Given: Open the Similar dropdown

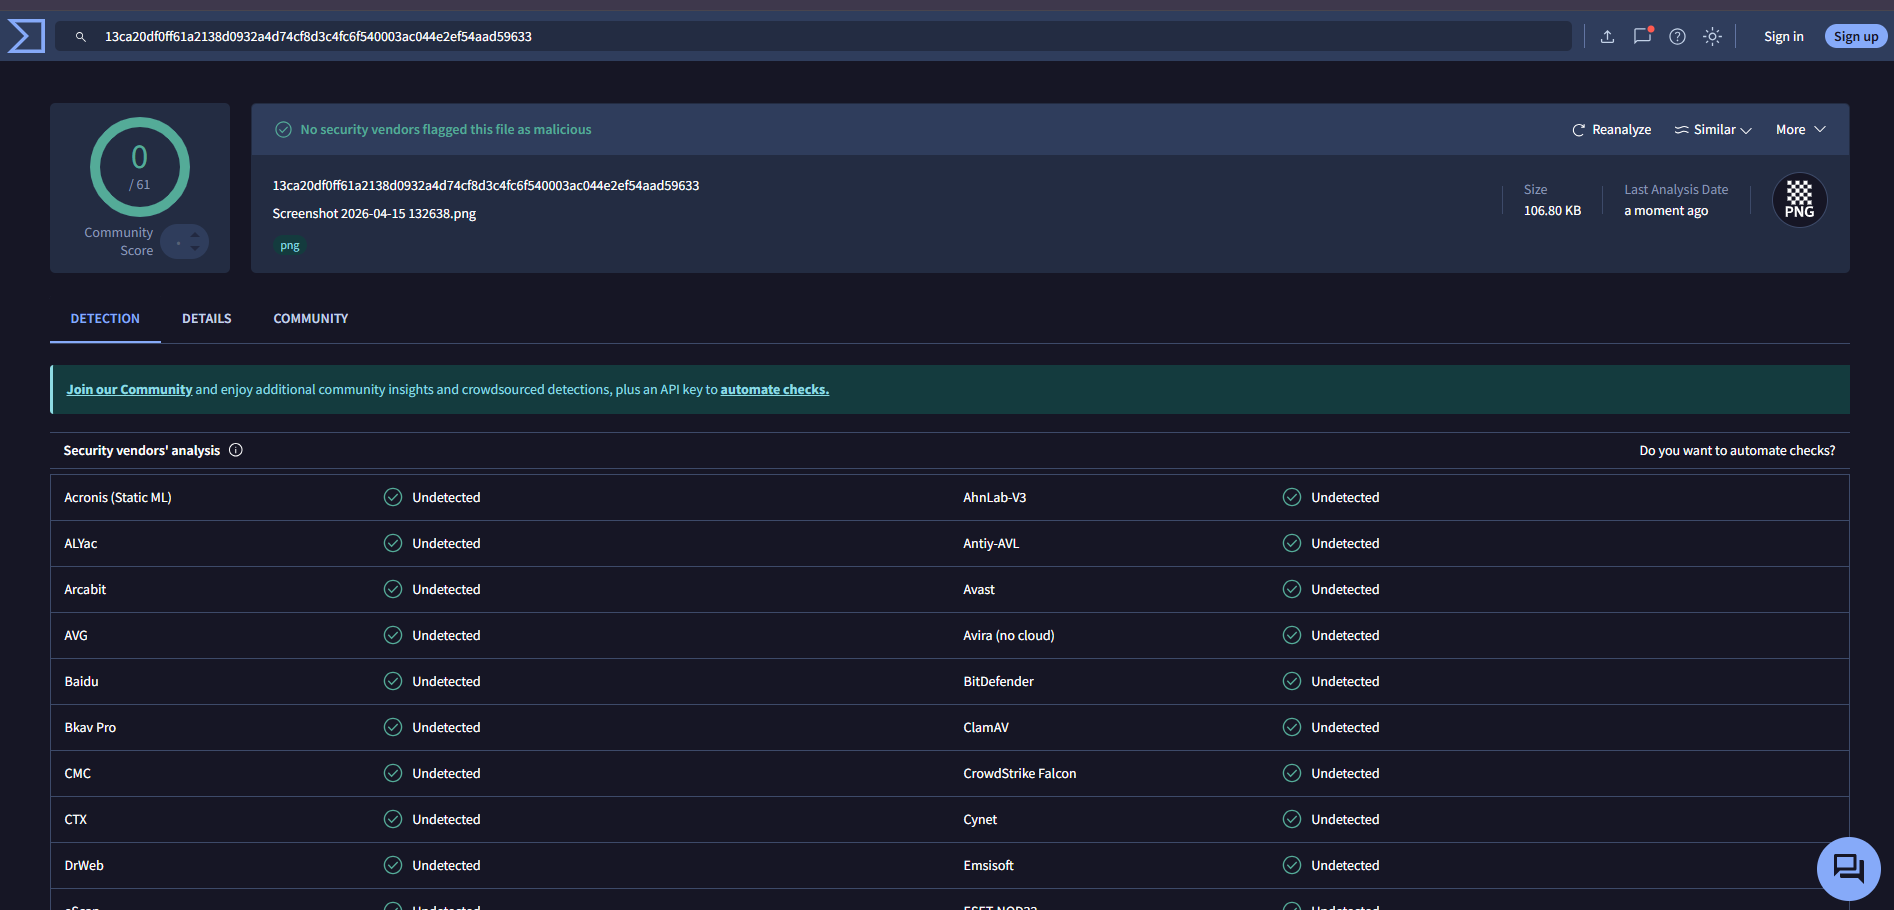Looking at the screenshot, I should click(1712, 129).
